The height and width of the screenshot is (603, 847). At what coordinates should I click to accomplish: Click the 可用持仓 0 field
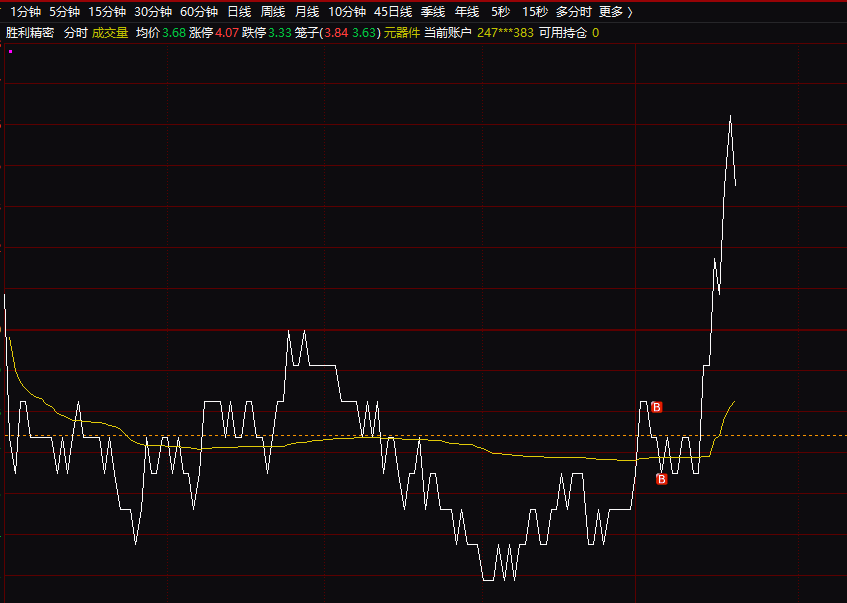click(569, 33)
